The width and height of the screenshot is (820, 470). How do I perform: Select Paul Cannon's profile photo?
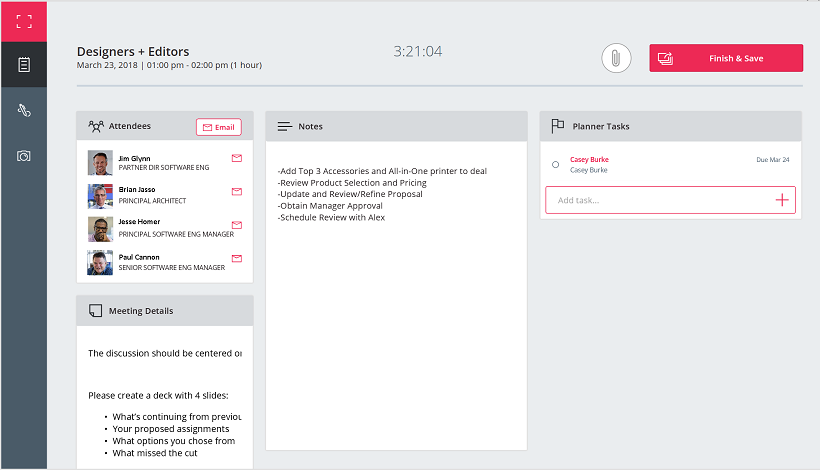pyautogui.click(x=100, y=263)
